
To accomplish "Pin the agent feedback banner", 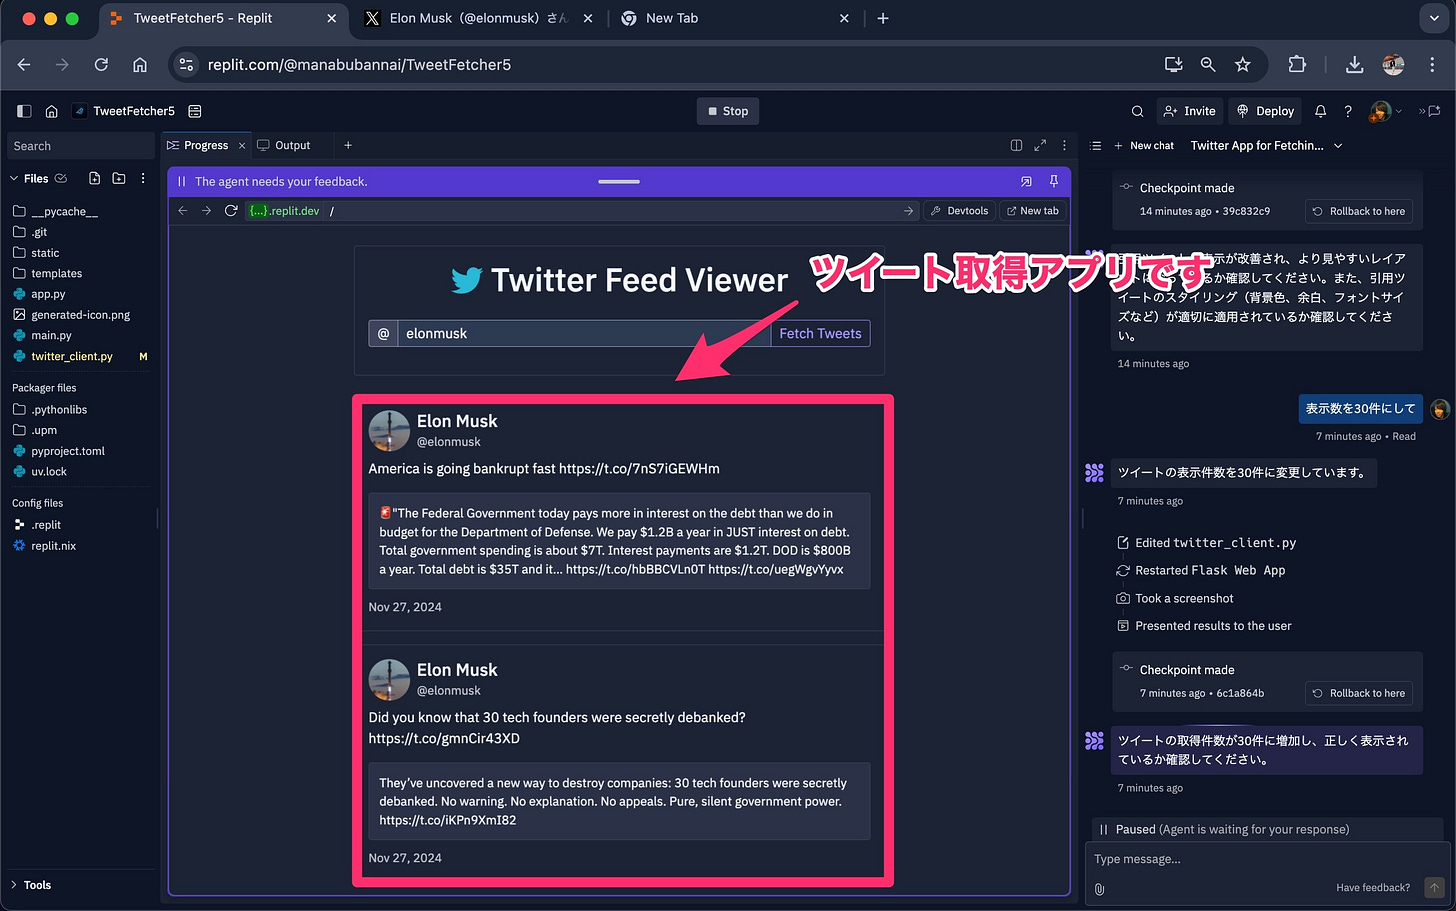I will pos(1053,181).
